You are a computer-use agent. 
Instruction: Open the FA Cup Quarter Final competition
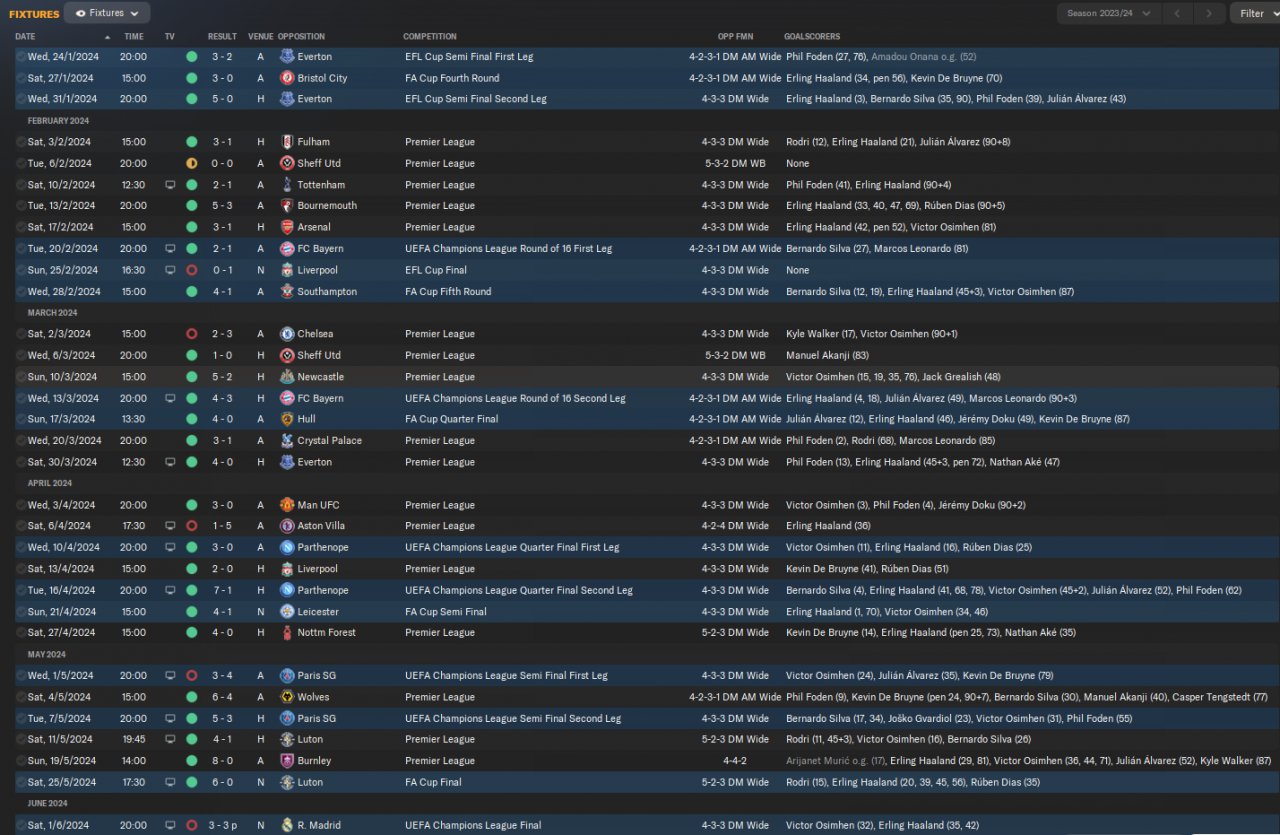452,420
